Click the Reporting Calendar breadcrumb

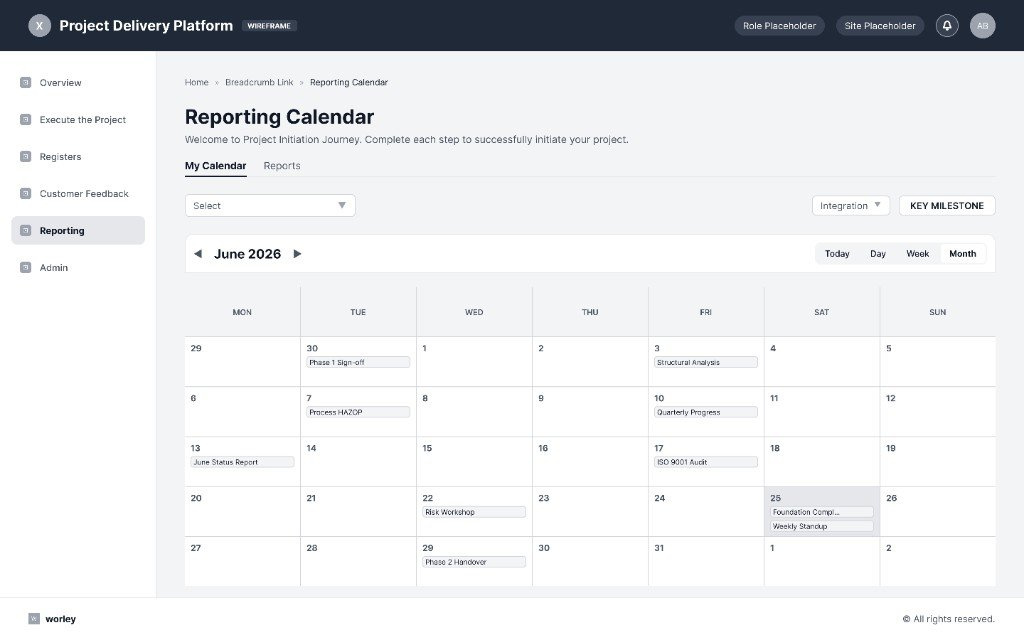(x=349, y=82)
